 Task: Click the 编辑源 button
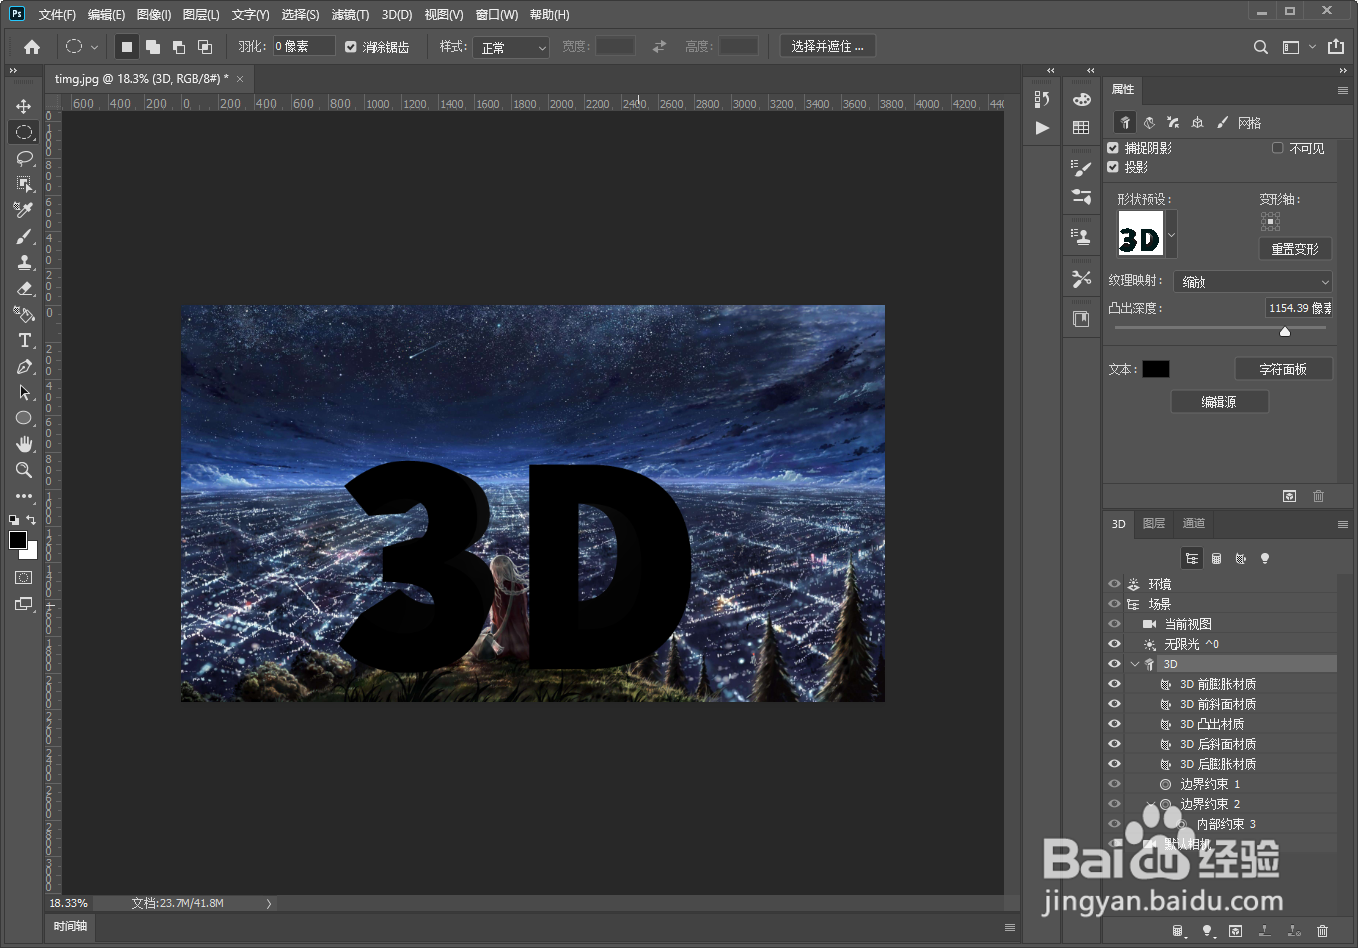pyautogui.click(x=1219, y=401)
